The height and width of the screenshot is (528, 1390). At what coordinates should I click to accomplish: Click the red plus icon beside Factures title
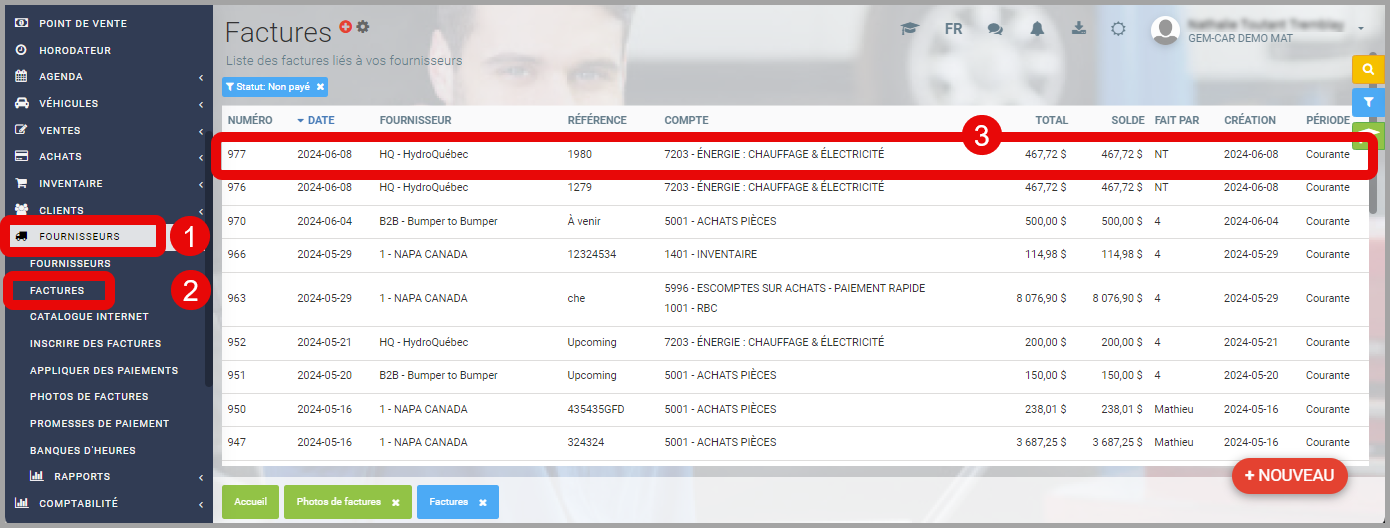[346, 26]
